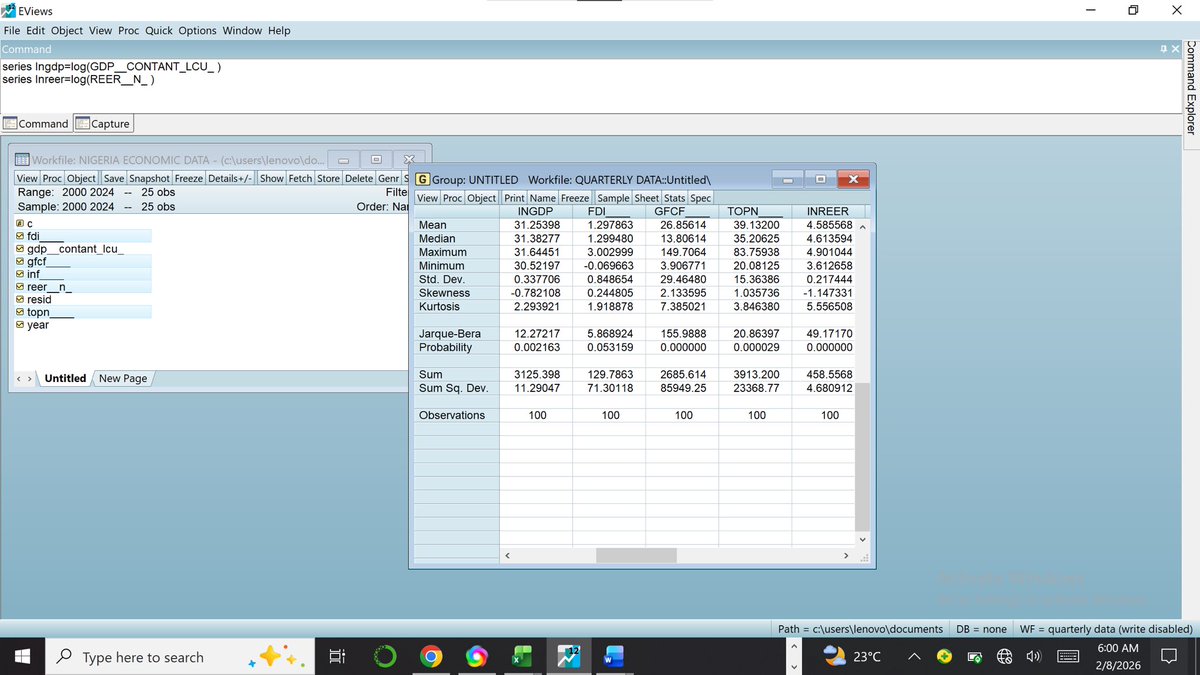Image resolution: width=1200 pixels, height=675 pixels.
Task: Open the File menu
Action: pos(10,30)
